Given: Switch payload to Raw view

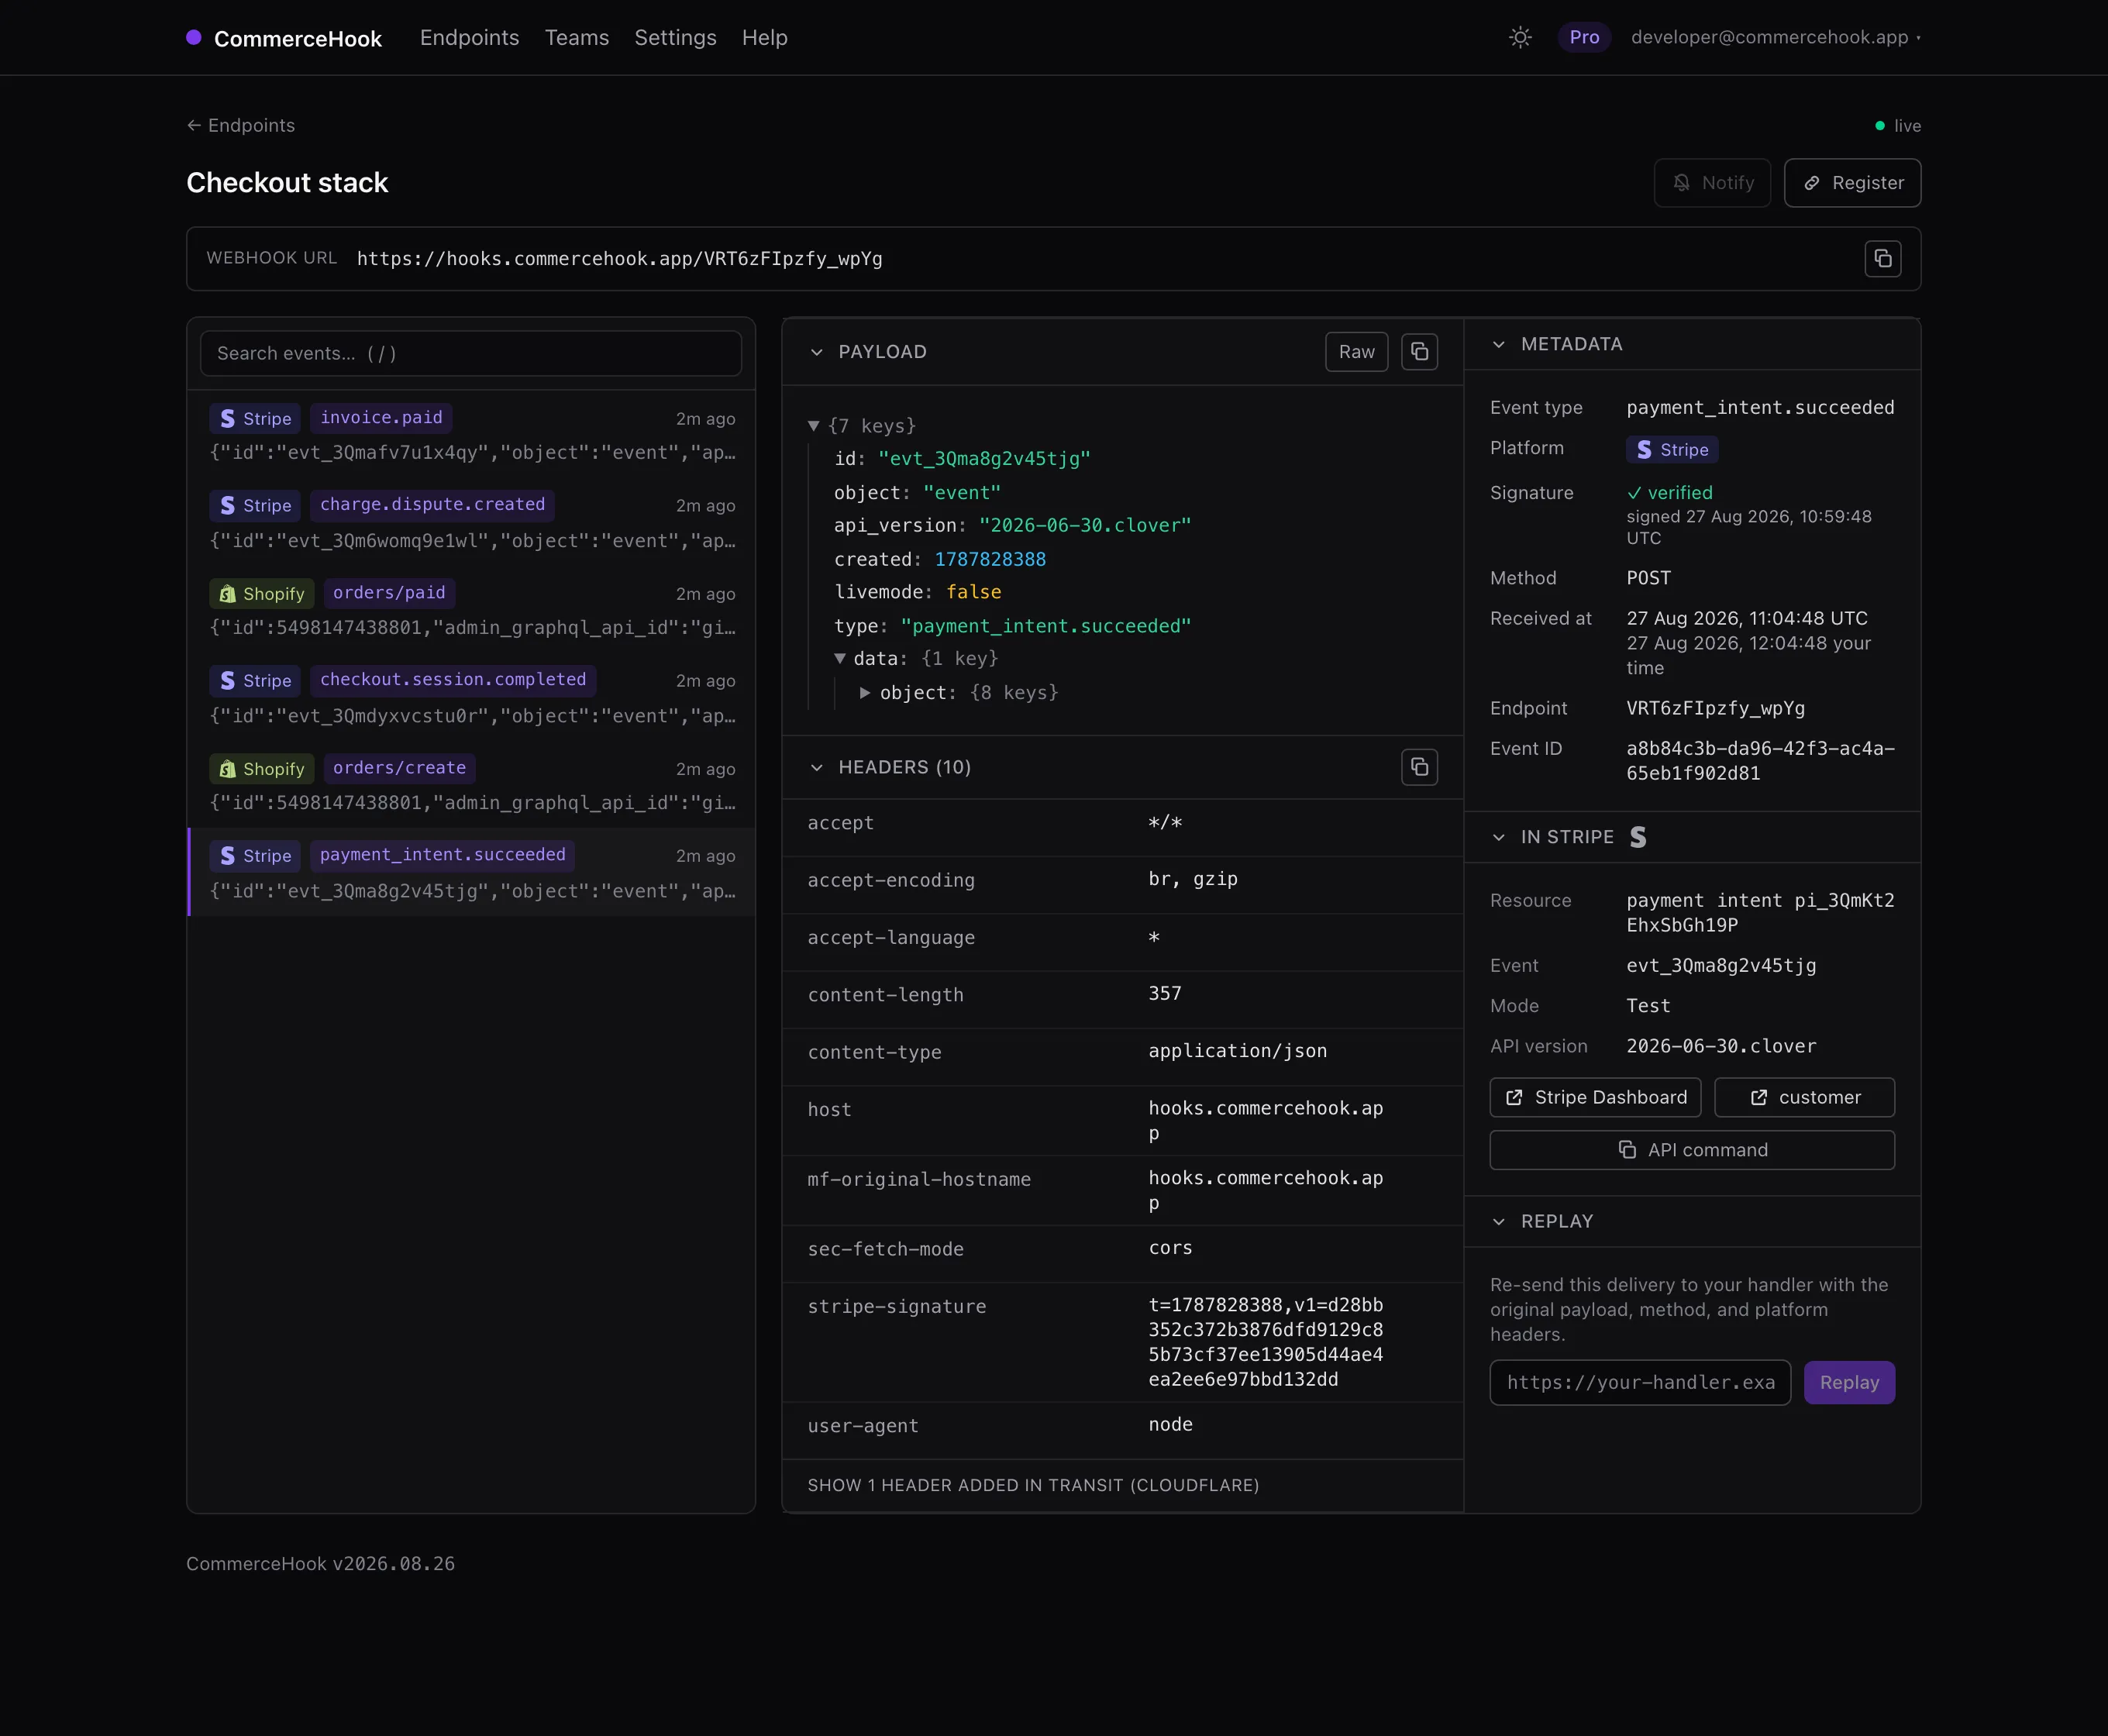Looking at the screenshot, I should click(x=1356, y=352).
